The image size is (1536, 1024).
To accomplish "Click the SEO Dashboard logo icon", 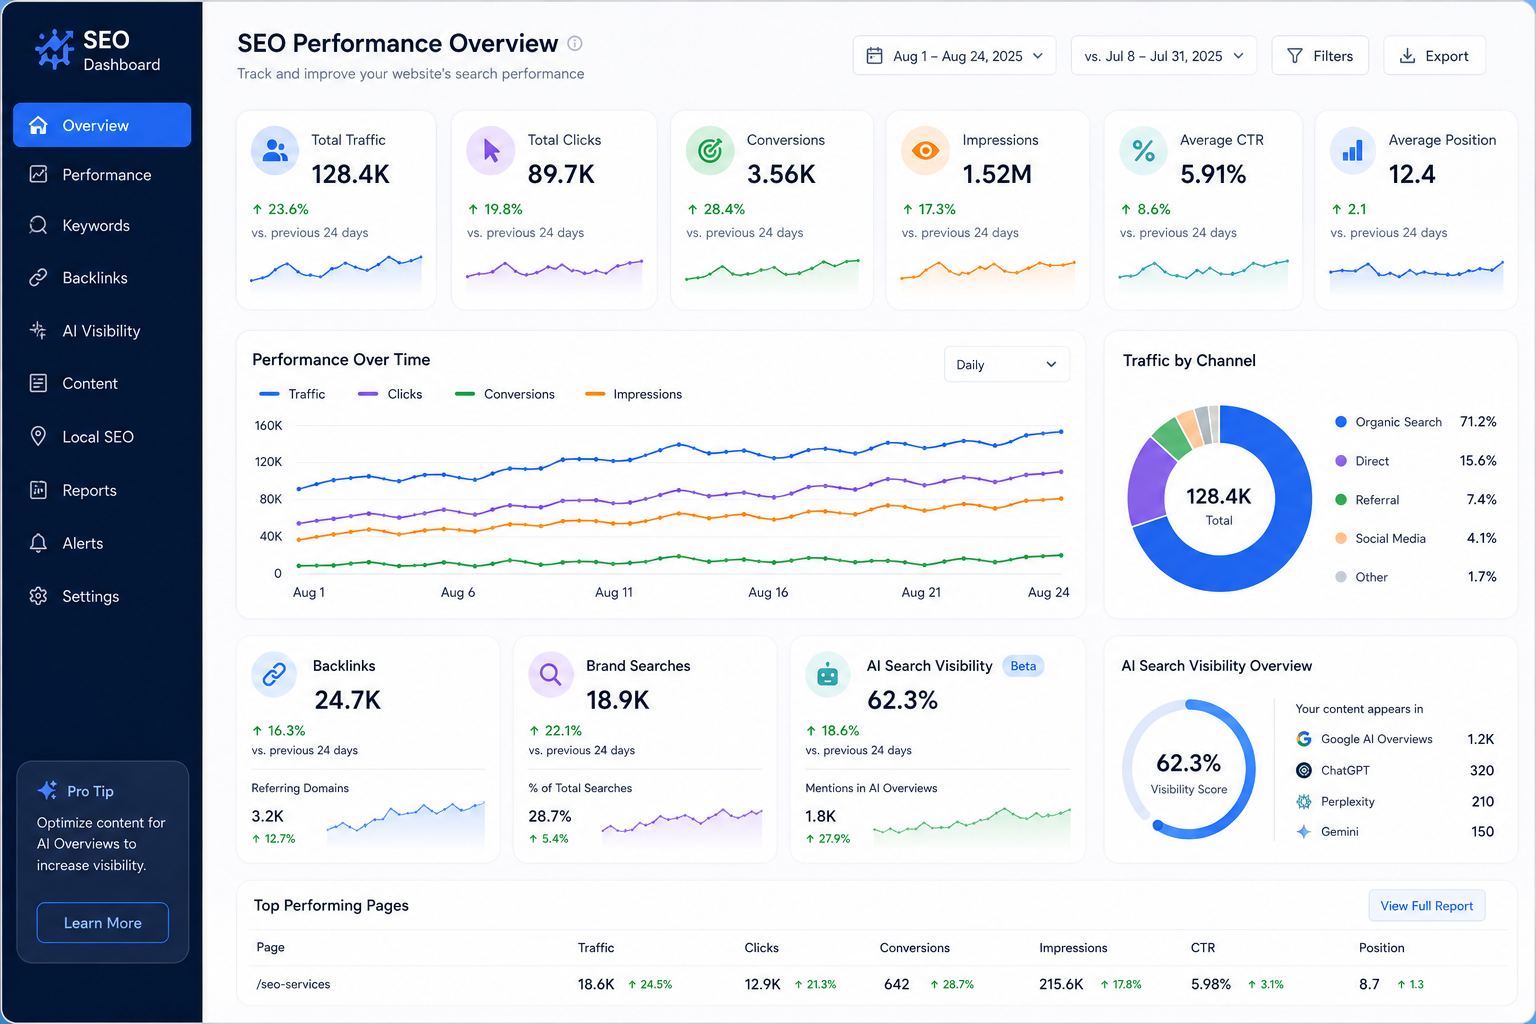I will click(x=54, y=49).
